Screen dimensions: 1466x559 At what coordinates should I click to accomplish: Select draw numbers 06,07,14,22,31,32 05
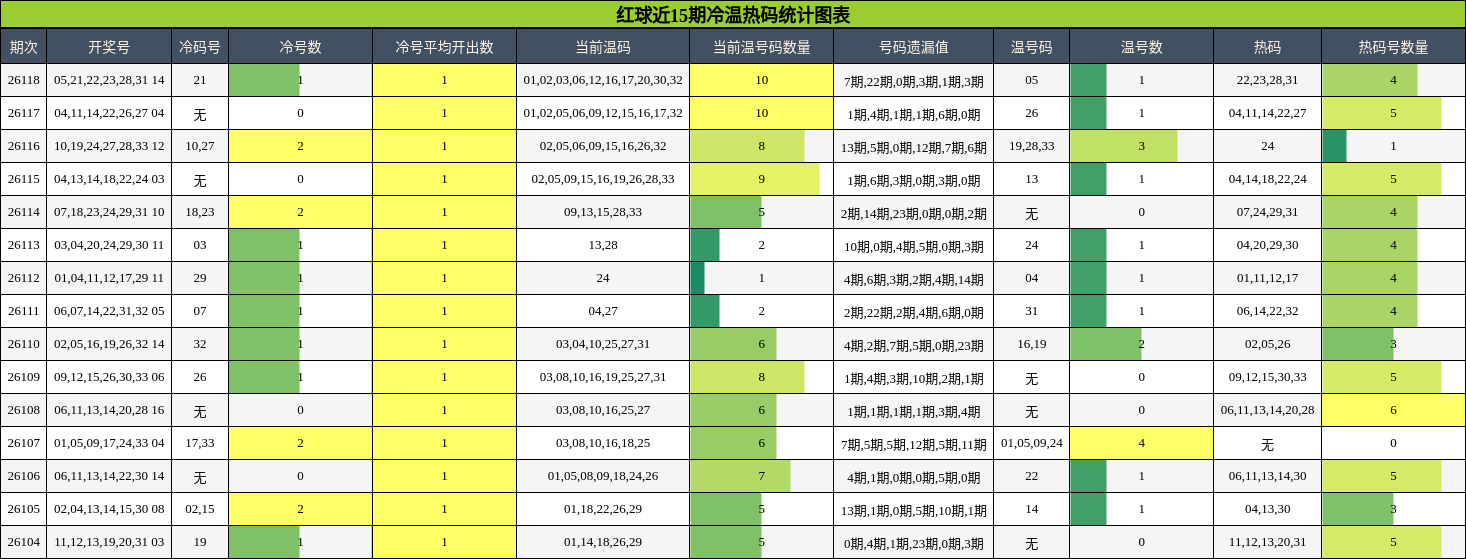[x=109, y=311]
